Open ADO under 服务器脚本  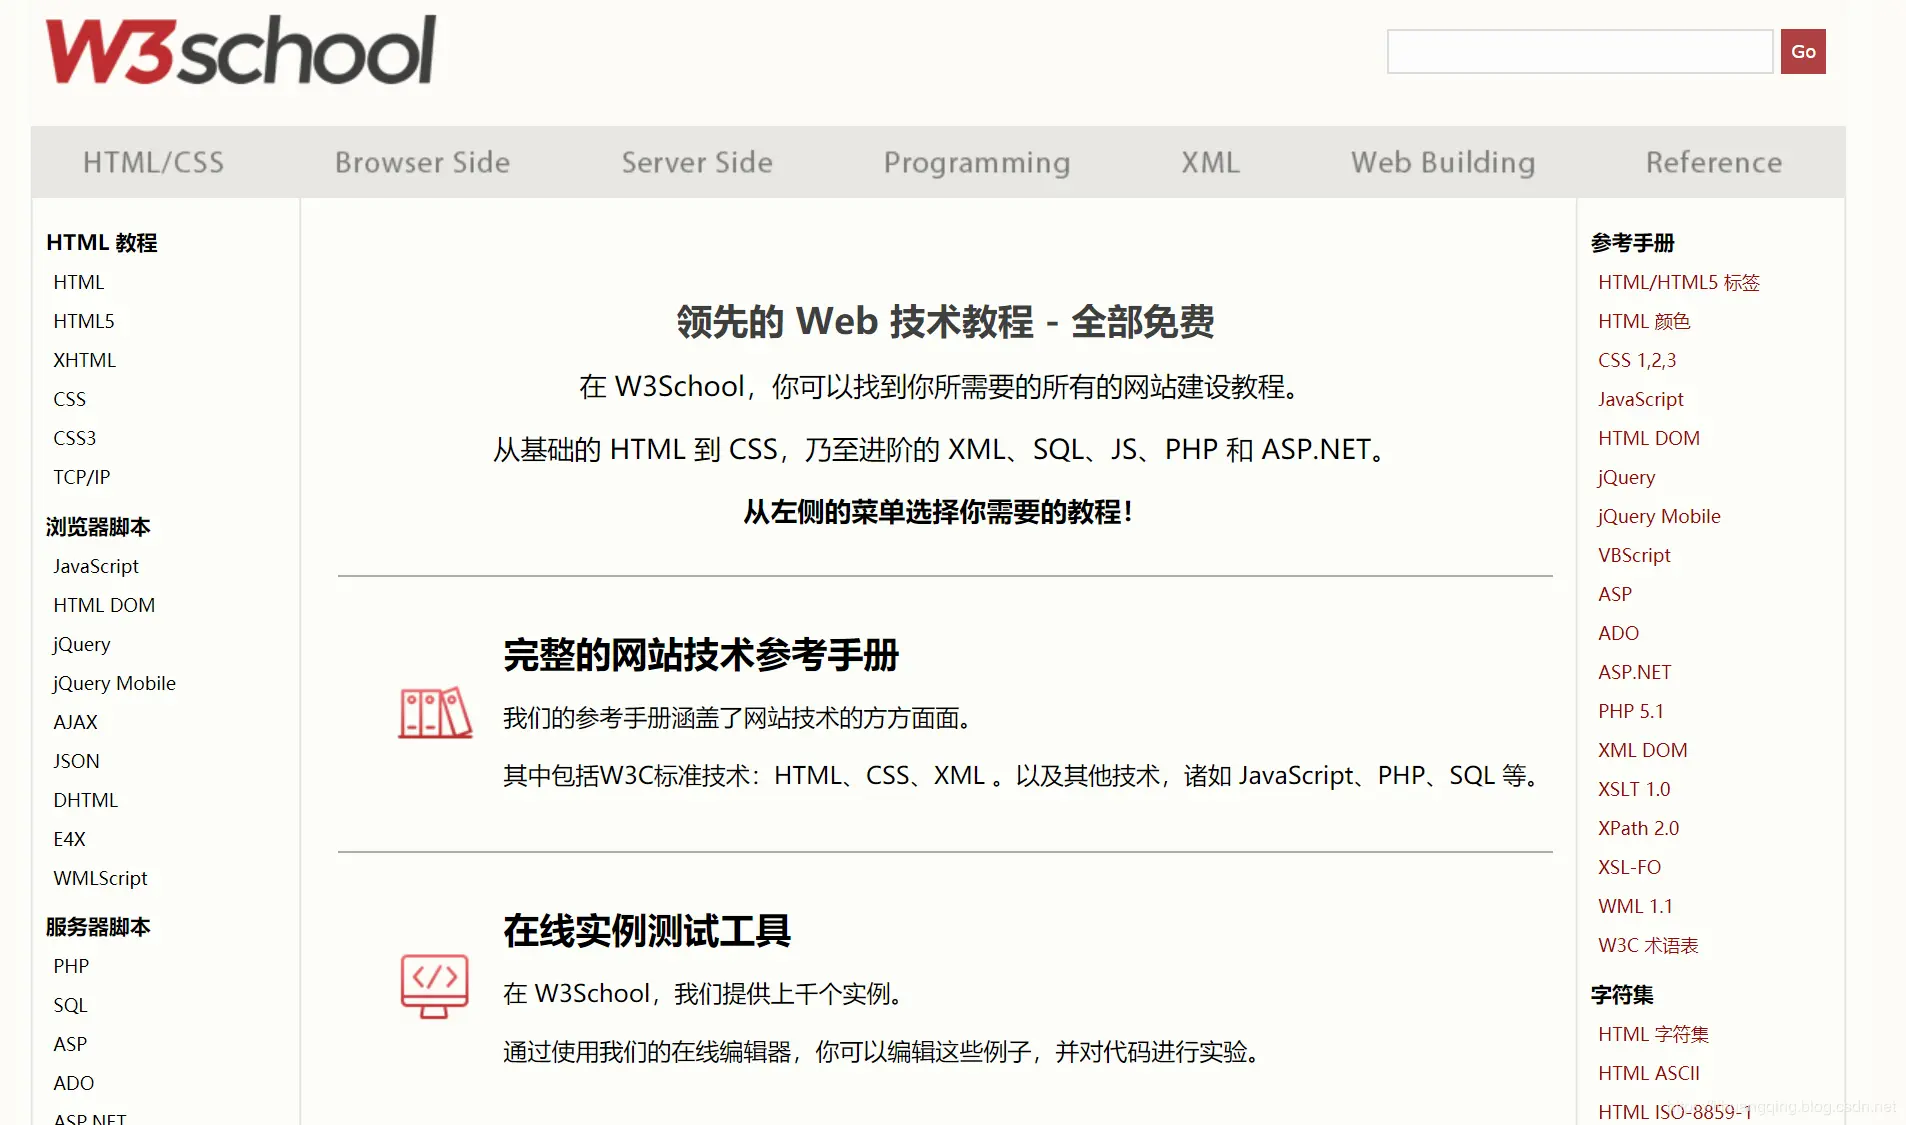coord(74,1083)
